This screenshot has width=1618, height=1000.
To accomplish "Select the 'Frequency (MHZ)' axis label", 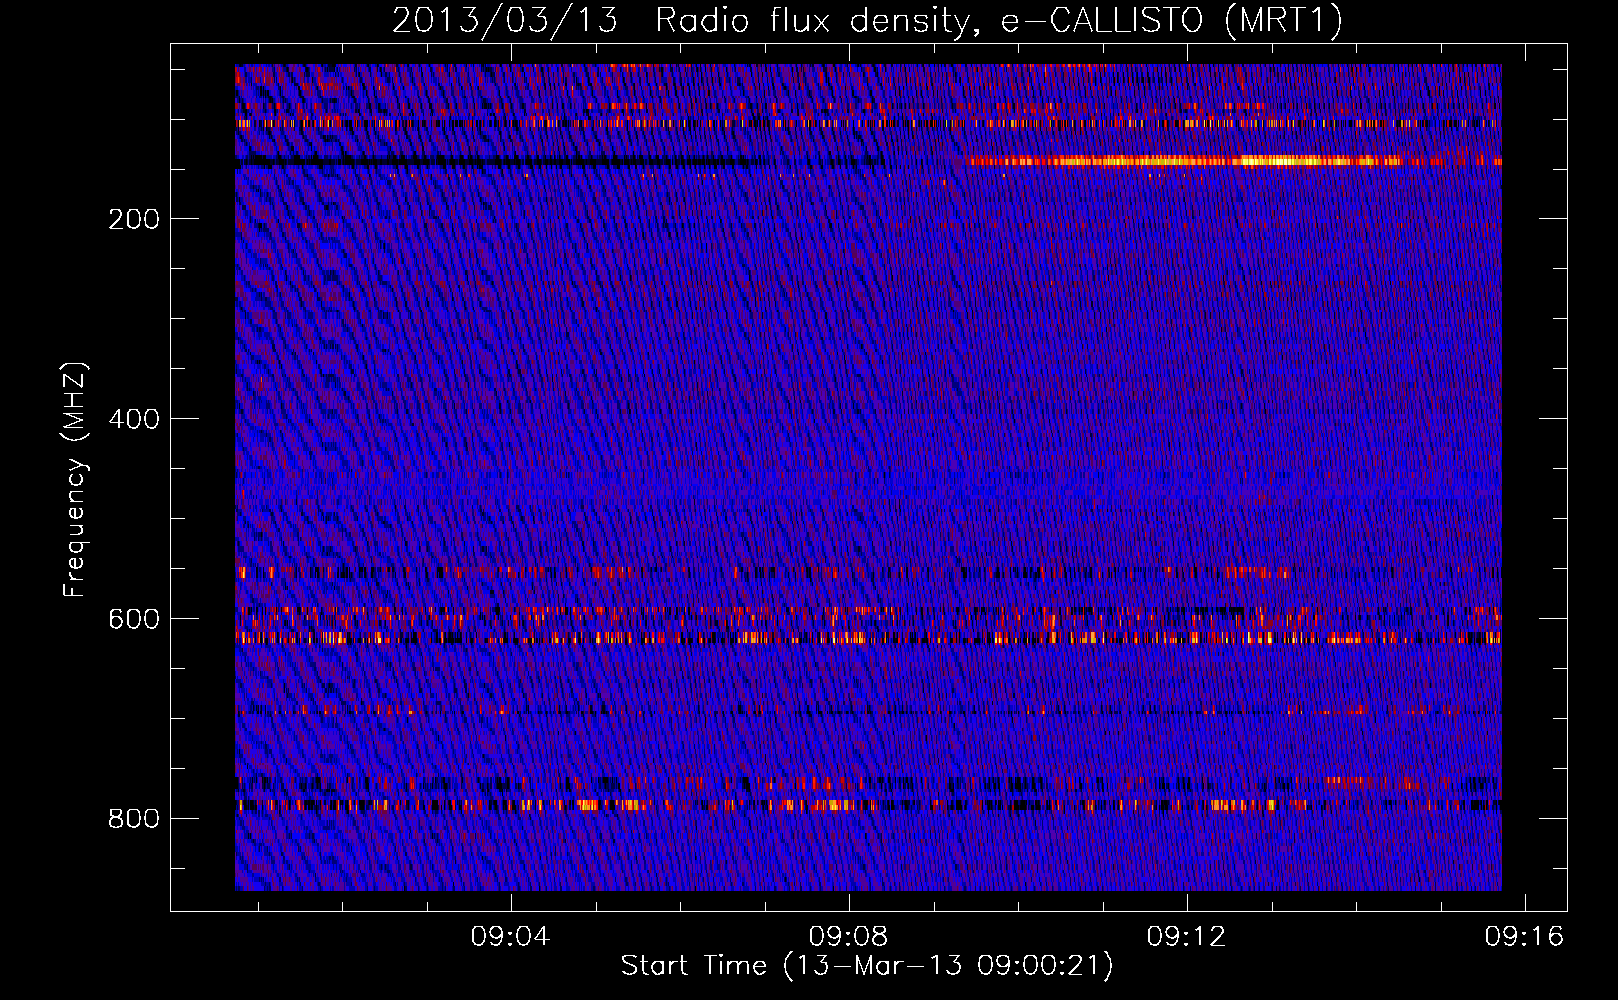I will pos(75,479).
